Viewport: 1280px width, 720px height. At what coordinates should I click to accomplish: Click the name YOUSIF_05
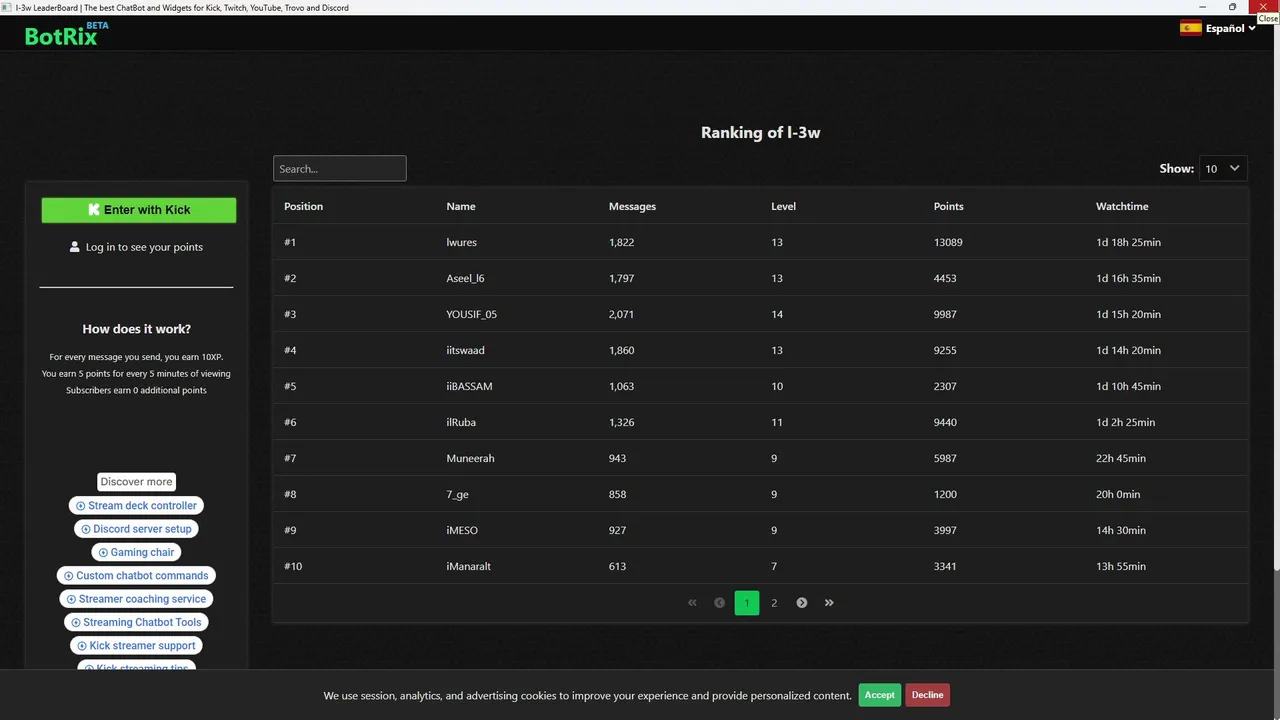(471, 314)
